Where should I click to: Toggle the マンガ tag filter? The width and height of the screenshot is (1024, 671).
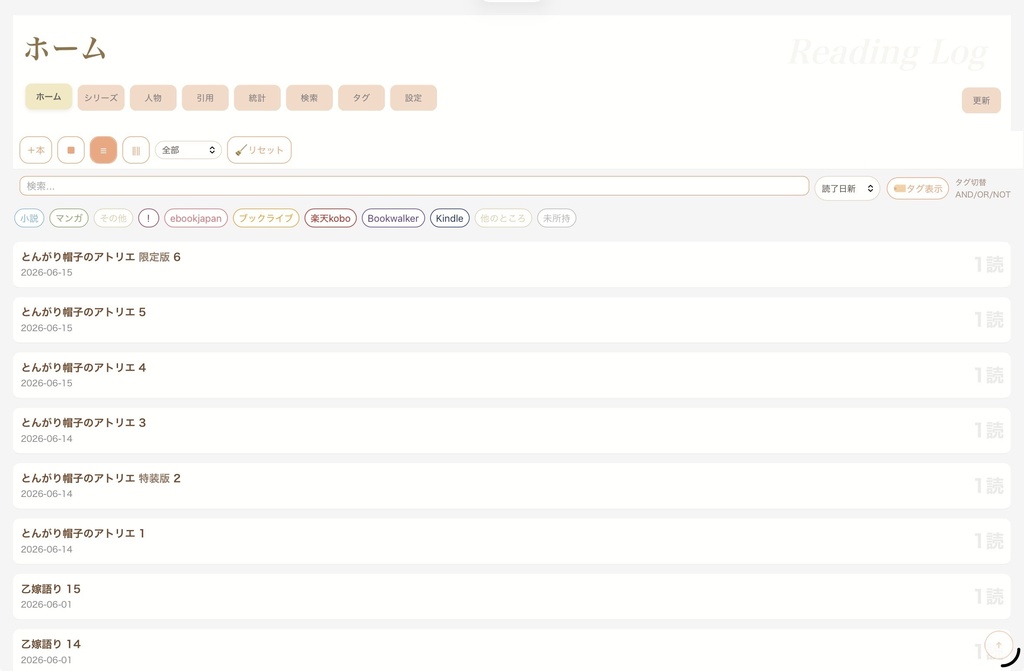(69, 218)
